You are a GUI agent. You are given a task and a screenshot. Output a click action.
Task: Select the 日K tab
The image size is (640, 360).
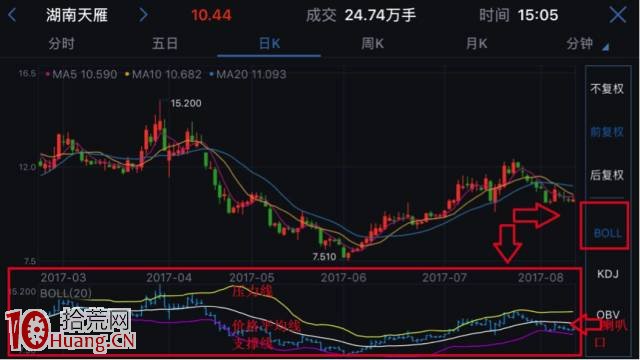pos(269,43)
